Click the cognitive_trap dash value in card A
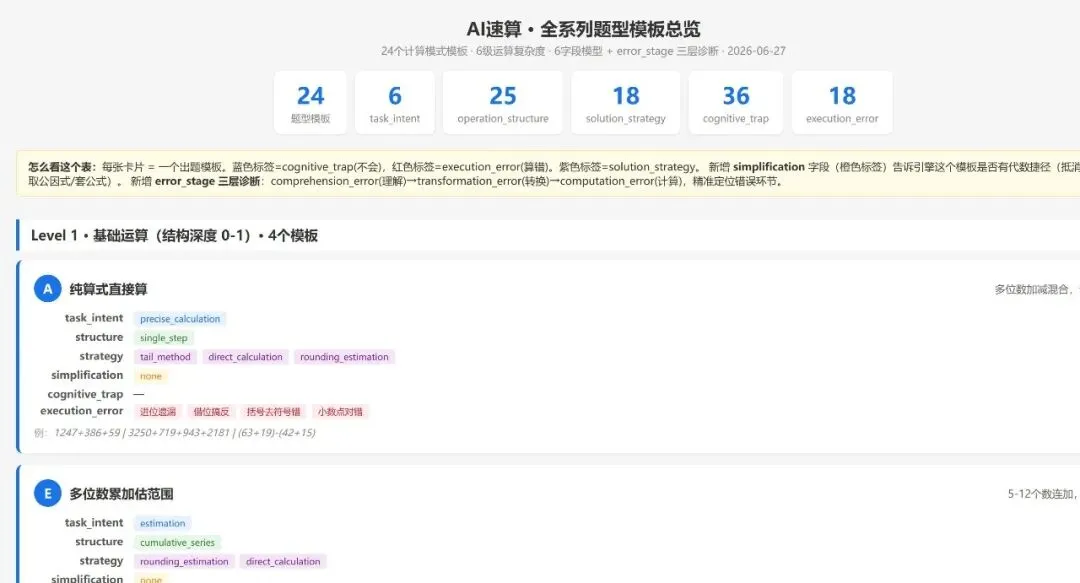Screen dimensions: 1080x583 (138, 394)
